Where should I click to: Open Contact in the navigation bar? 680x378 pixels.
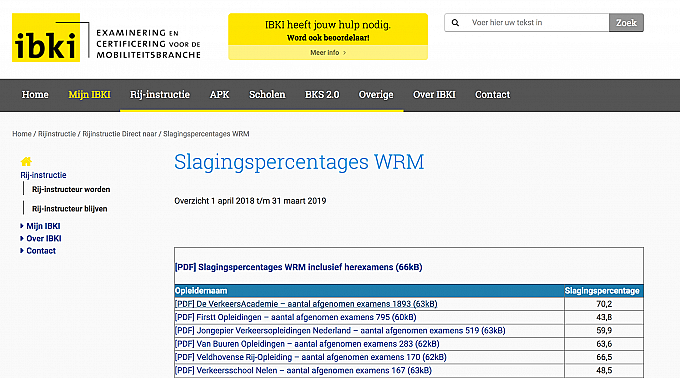coord(493,94)
